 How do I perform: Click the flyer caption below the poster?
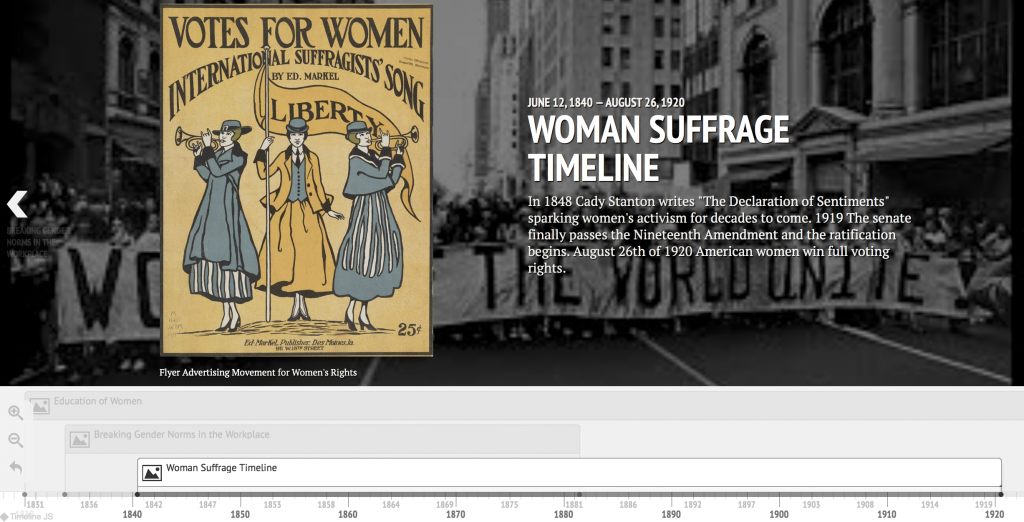pyautogui.click(x=258, y=373)
